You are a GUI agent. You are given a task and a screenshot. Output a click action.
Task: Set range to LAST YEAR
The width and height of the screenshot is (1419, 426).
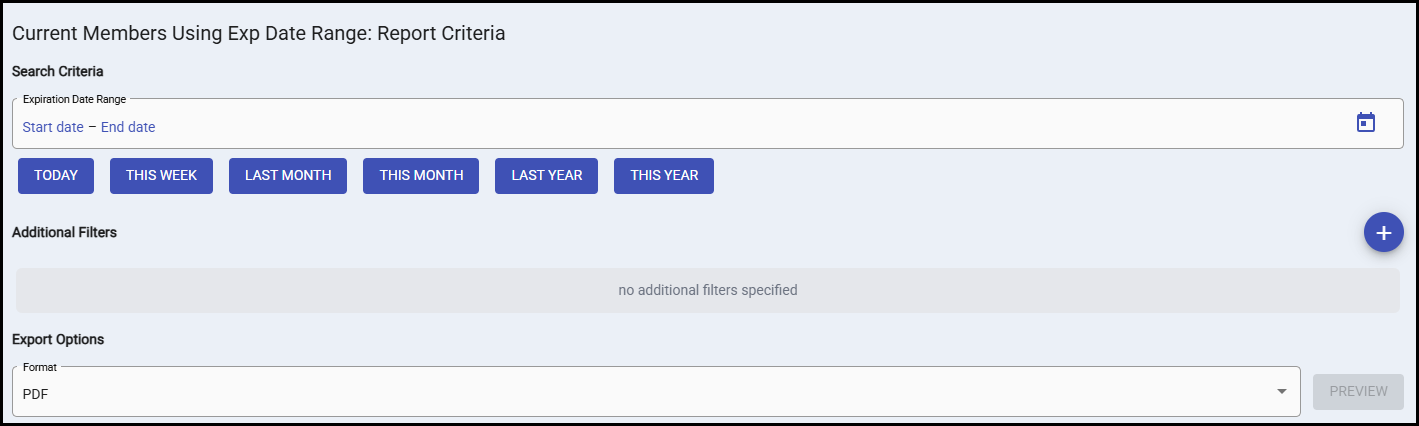pyautogui.click(x=546, y=176)
